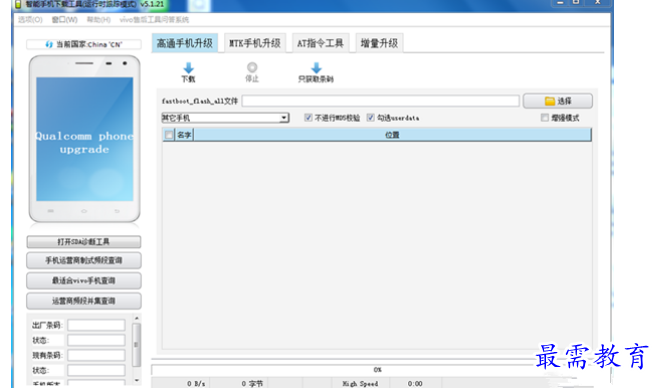This screenshot has height=388, width=657.
Task: Toggle the userdata checkbox
Action: click(370, 118)
